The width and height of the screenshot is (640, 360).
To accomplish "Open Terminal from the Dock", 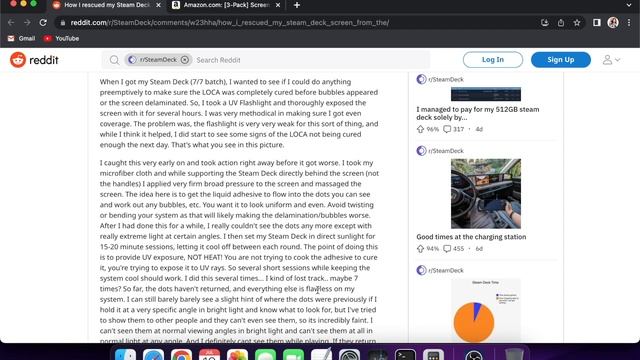I will (405, 354).
